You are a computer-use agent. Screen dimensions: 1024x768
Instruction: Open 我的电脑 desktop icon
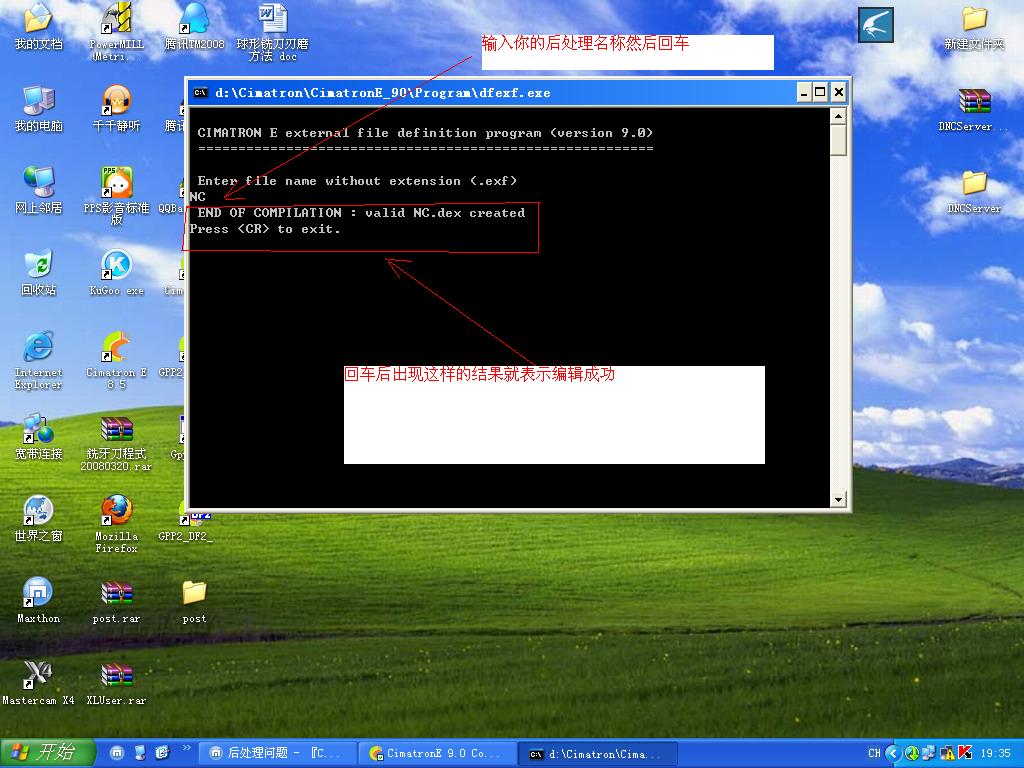point(39,109)
